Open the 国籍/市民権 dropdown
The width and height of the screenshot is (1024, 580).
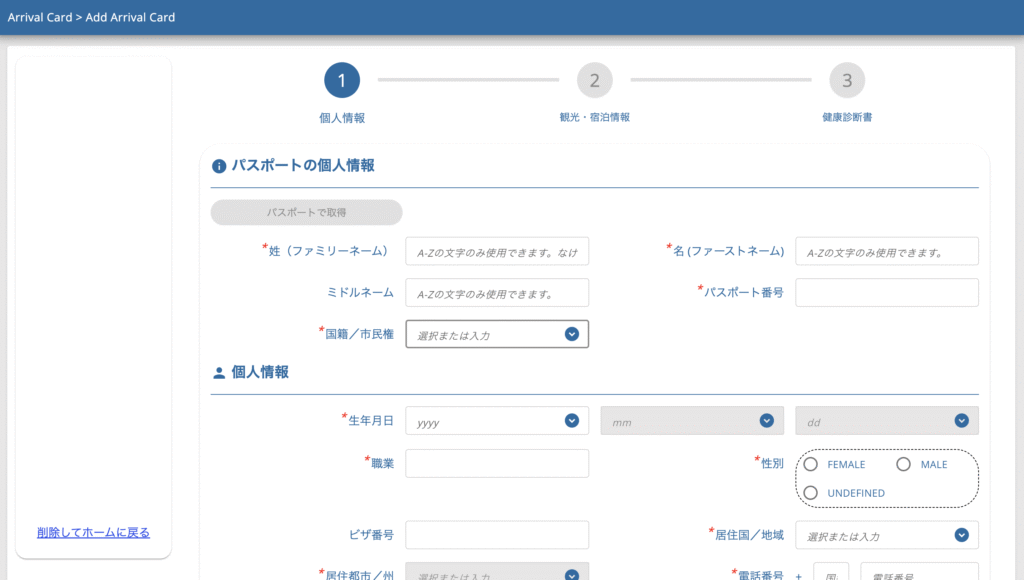497,334
